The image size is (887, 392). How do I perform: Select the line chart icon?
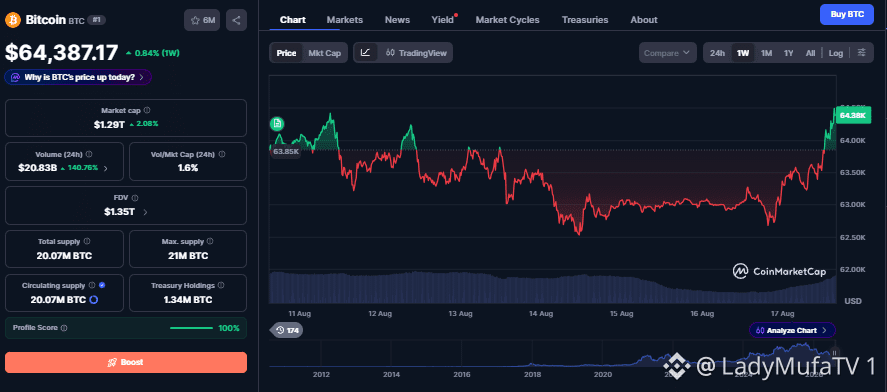365,53
